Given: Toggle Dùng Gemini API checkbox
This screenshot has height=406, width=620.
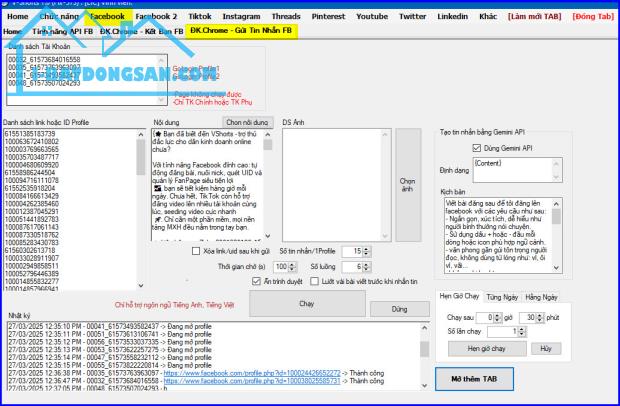Looking at the screenshot, I should coord(476,148).
